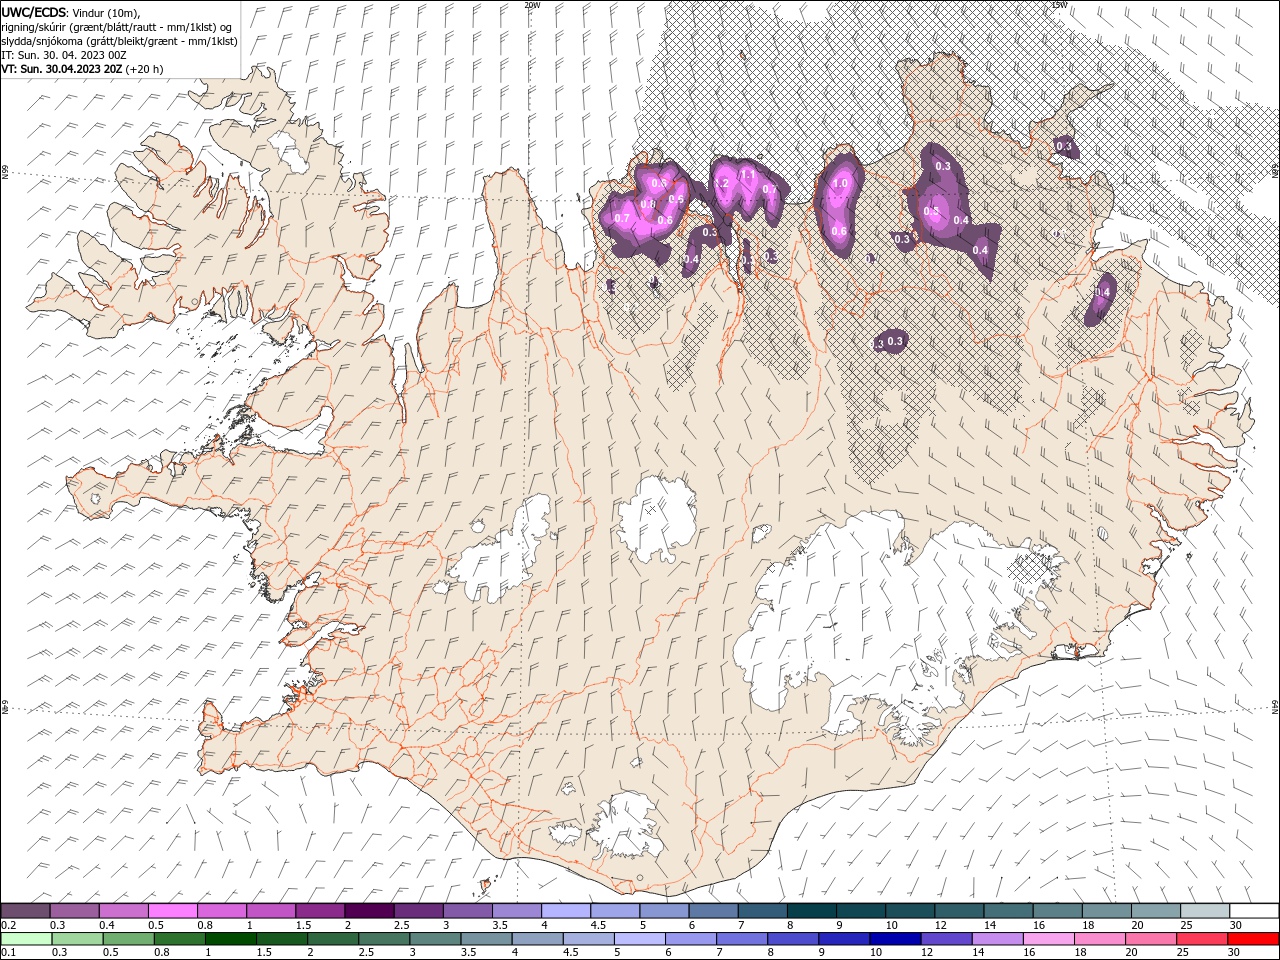Click the pale green 0.1 swatch, lower legend
1280x960 pixels.
tap(27, 939)
